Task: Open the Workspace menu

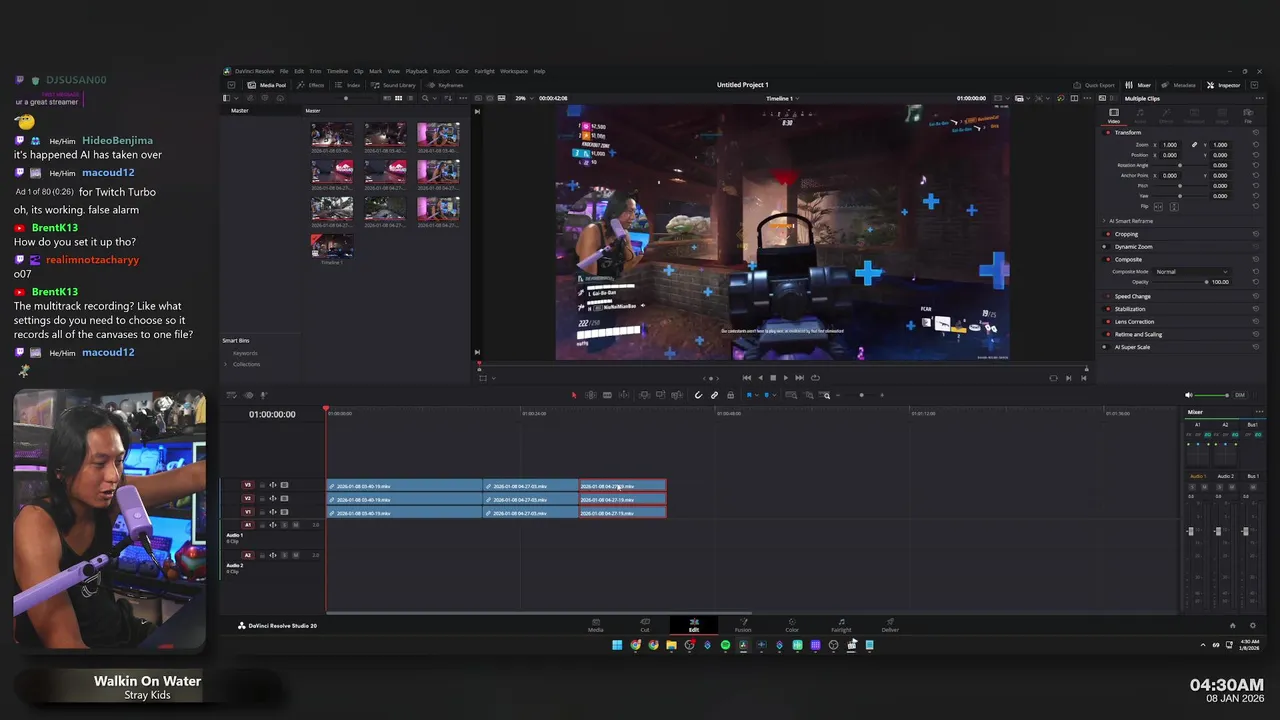Action: point(514,71)
